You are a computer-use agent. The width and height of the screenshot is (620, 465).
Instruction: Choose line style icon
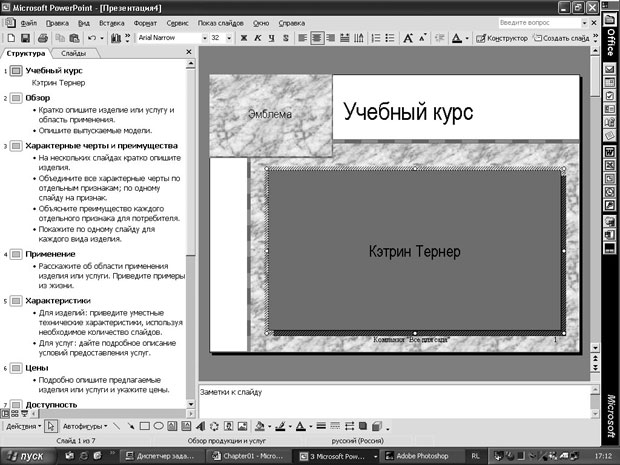point(321,426)
